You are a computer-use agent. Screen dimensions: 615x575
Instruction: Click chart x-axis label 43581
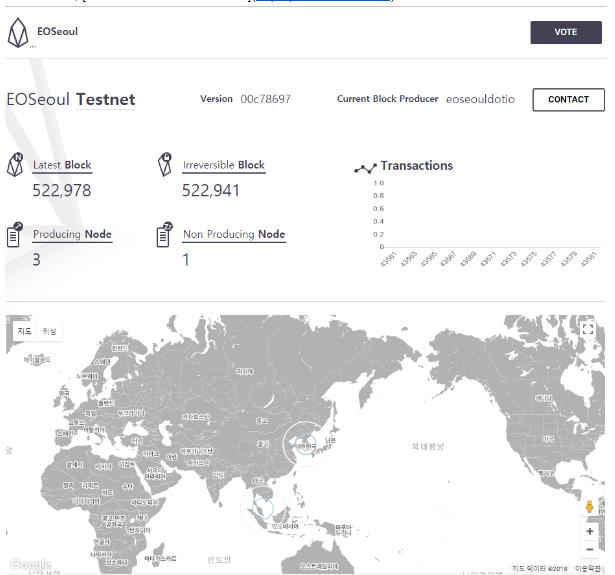point(588,260)
